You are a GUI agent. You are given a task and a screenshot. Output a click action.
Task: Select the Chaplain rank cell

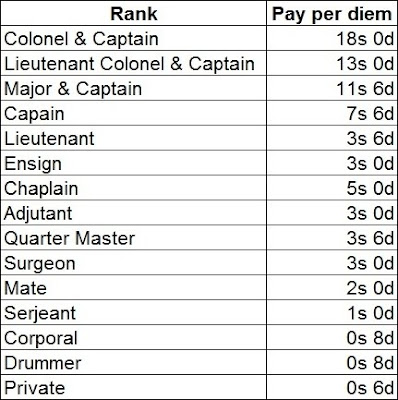point(133,188)
